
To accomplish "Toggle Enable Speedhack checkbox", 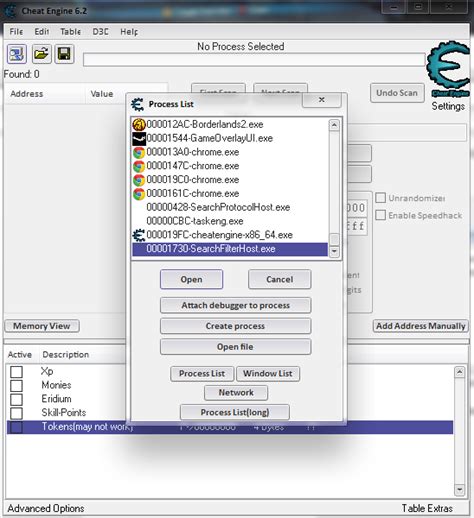I will (x=380, y=215).
